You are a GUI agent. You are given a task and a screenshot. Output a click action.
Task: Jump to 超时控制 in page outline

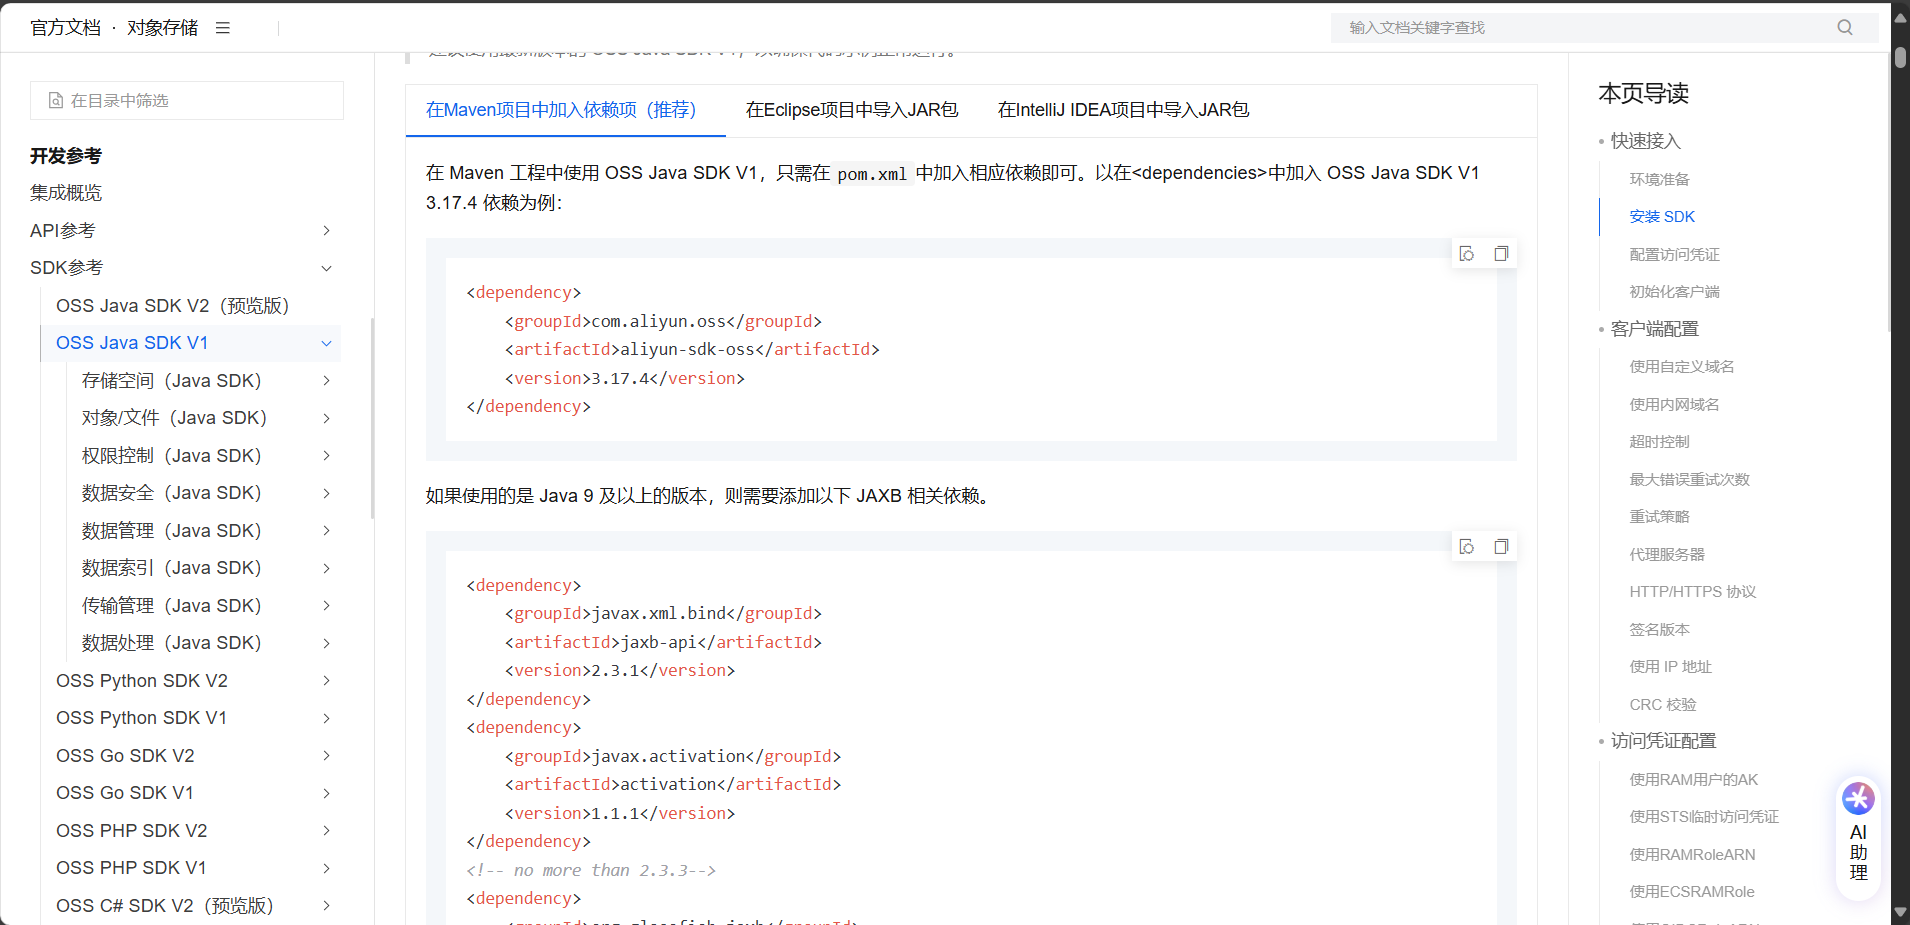[x=1660, y=442]
